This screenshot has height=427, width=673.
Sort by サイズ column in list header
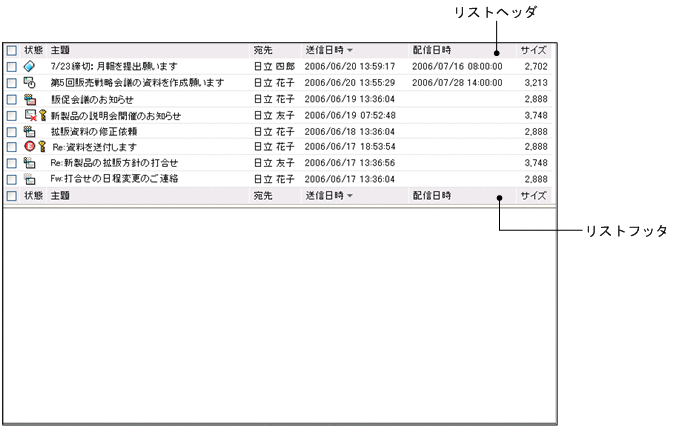pos(534,50)
